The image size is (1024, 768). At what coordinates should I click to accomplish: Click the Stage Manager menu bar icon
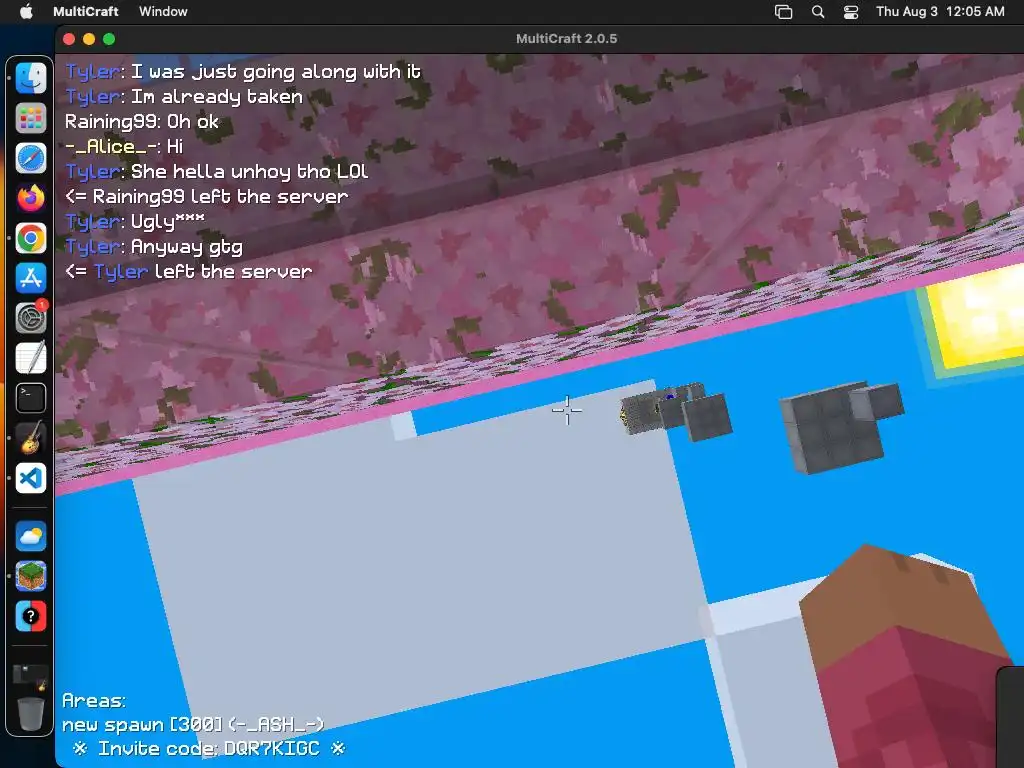click(783, 12)
